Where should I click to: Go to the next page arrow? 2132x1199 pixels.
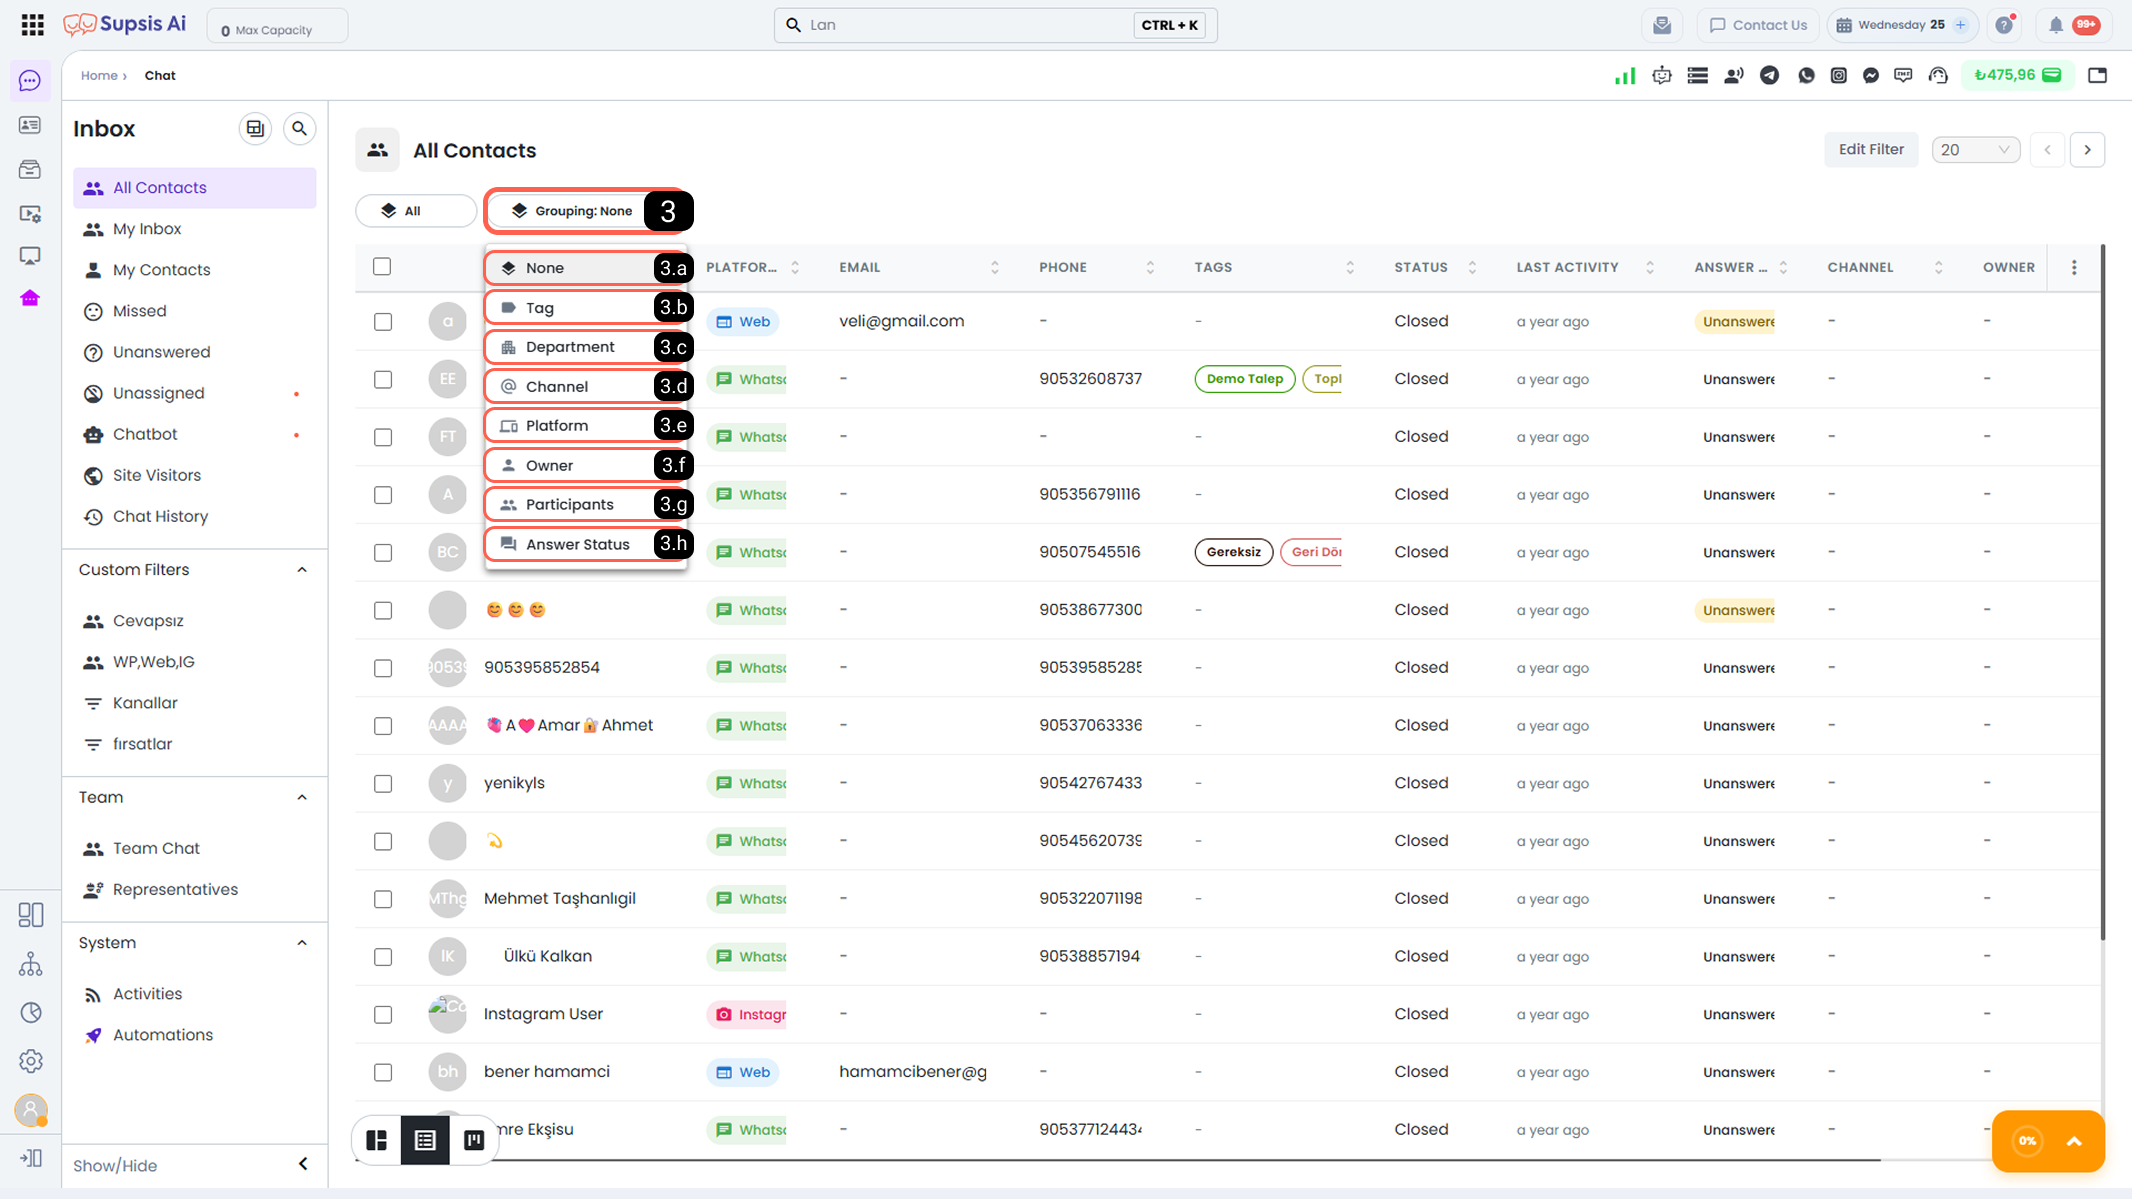(x=2088, y=150)
